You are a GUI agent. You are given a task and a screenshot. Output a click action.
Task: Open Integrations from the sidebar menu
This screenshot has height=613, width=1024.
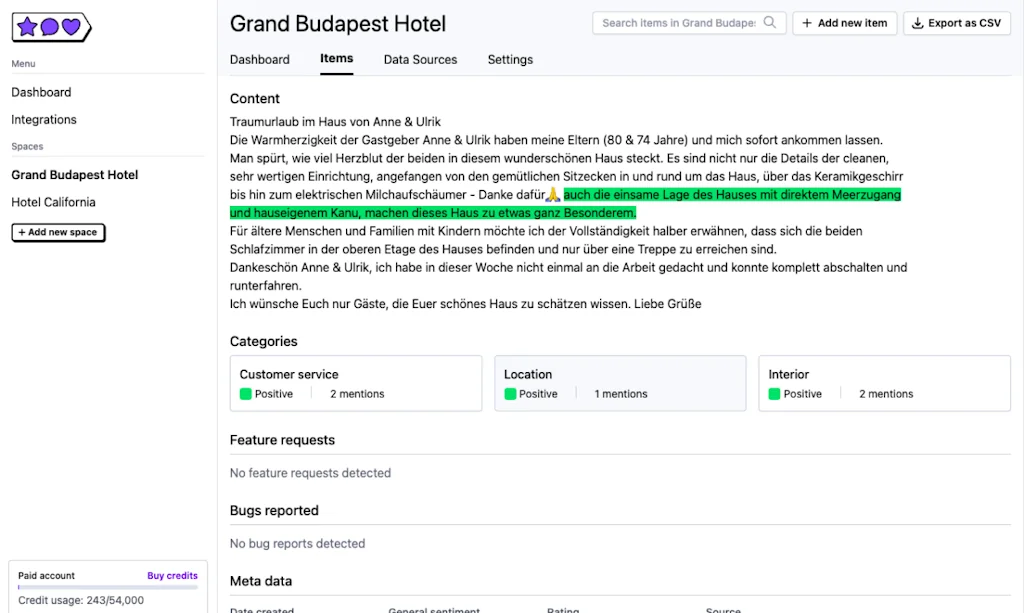[43, 119]
